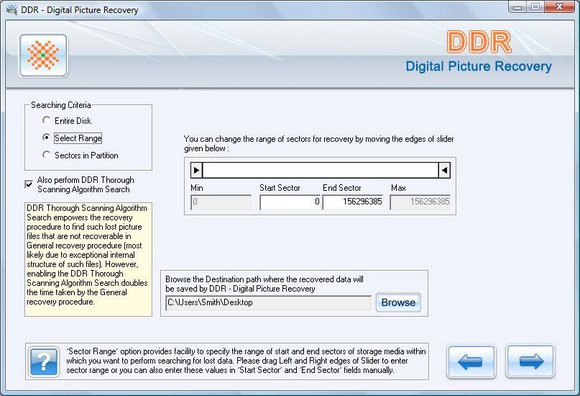Click the destination path text field
Viewport: 580px width, 396px height.
(x=269, y=303)
